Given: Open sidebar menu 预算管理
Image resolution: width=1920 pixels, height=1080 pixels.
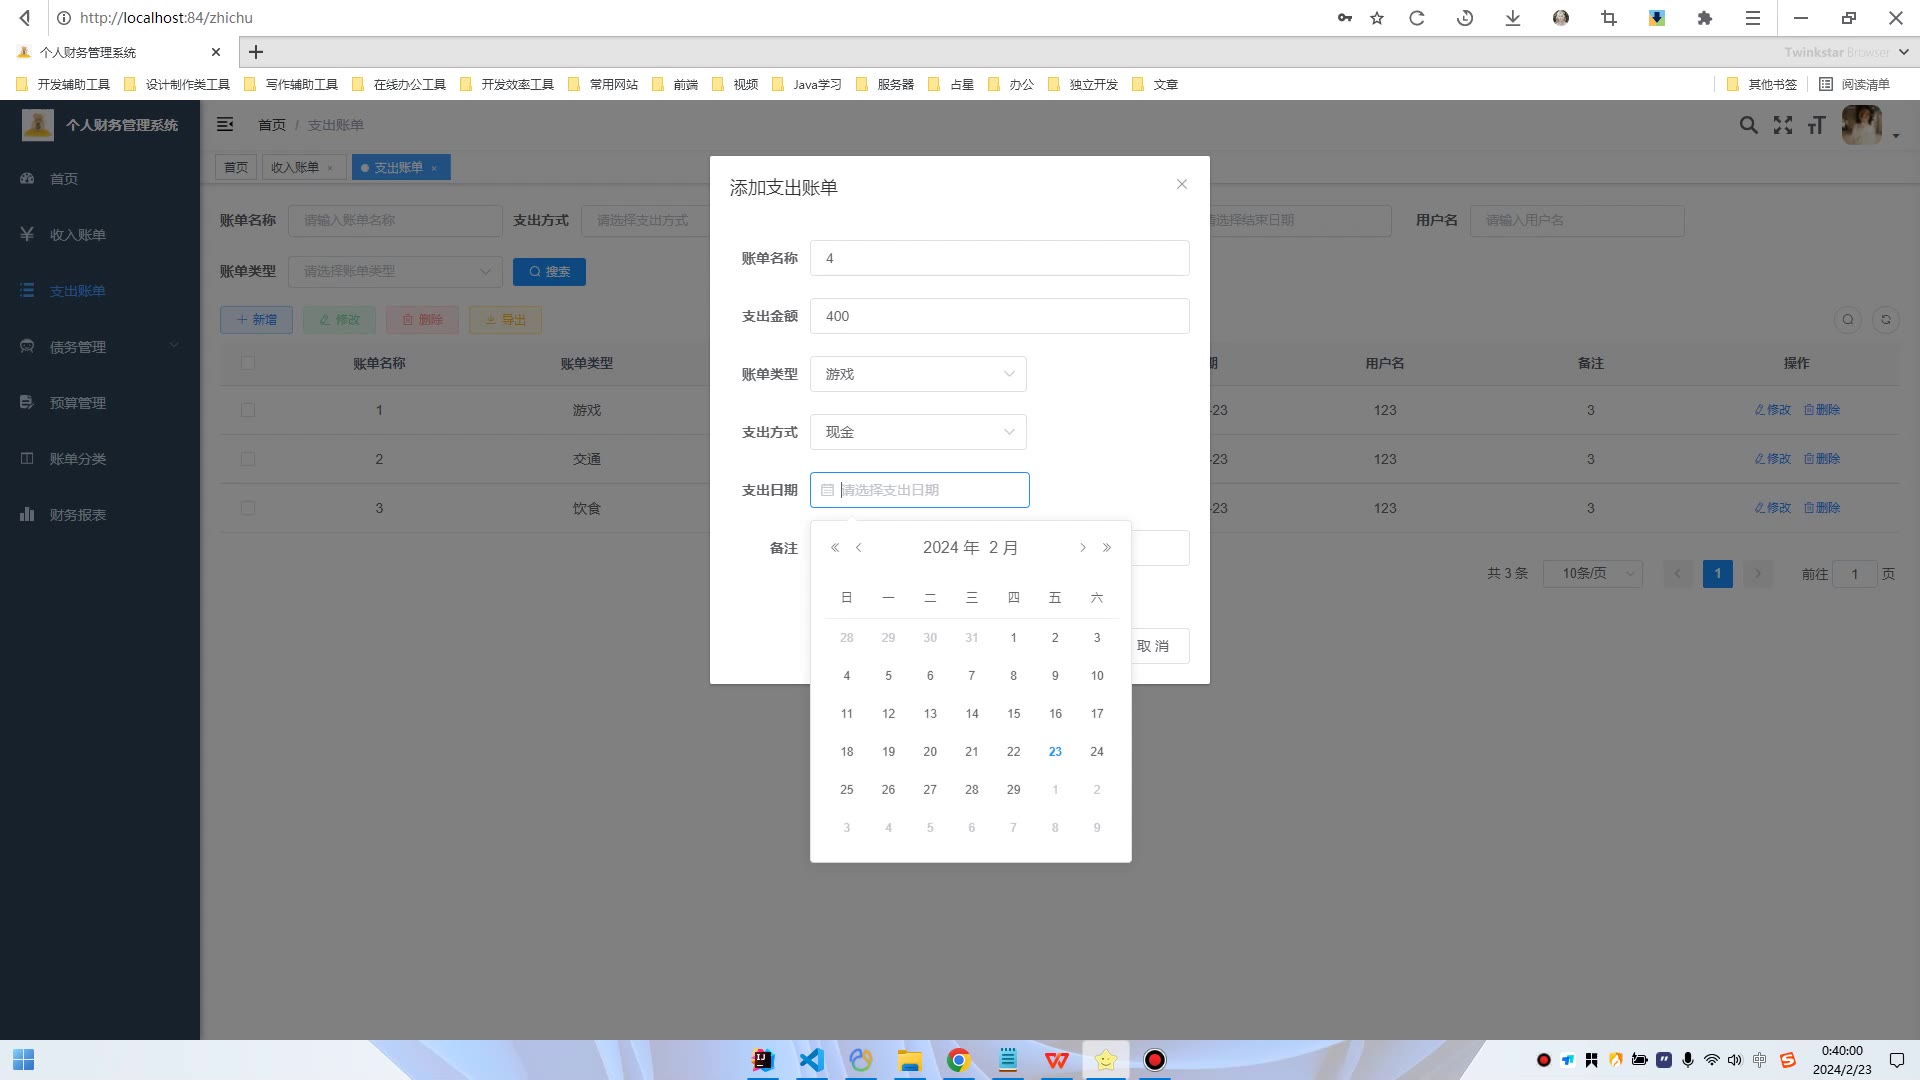Looking at the screenshot, I should point(100,403).
